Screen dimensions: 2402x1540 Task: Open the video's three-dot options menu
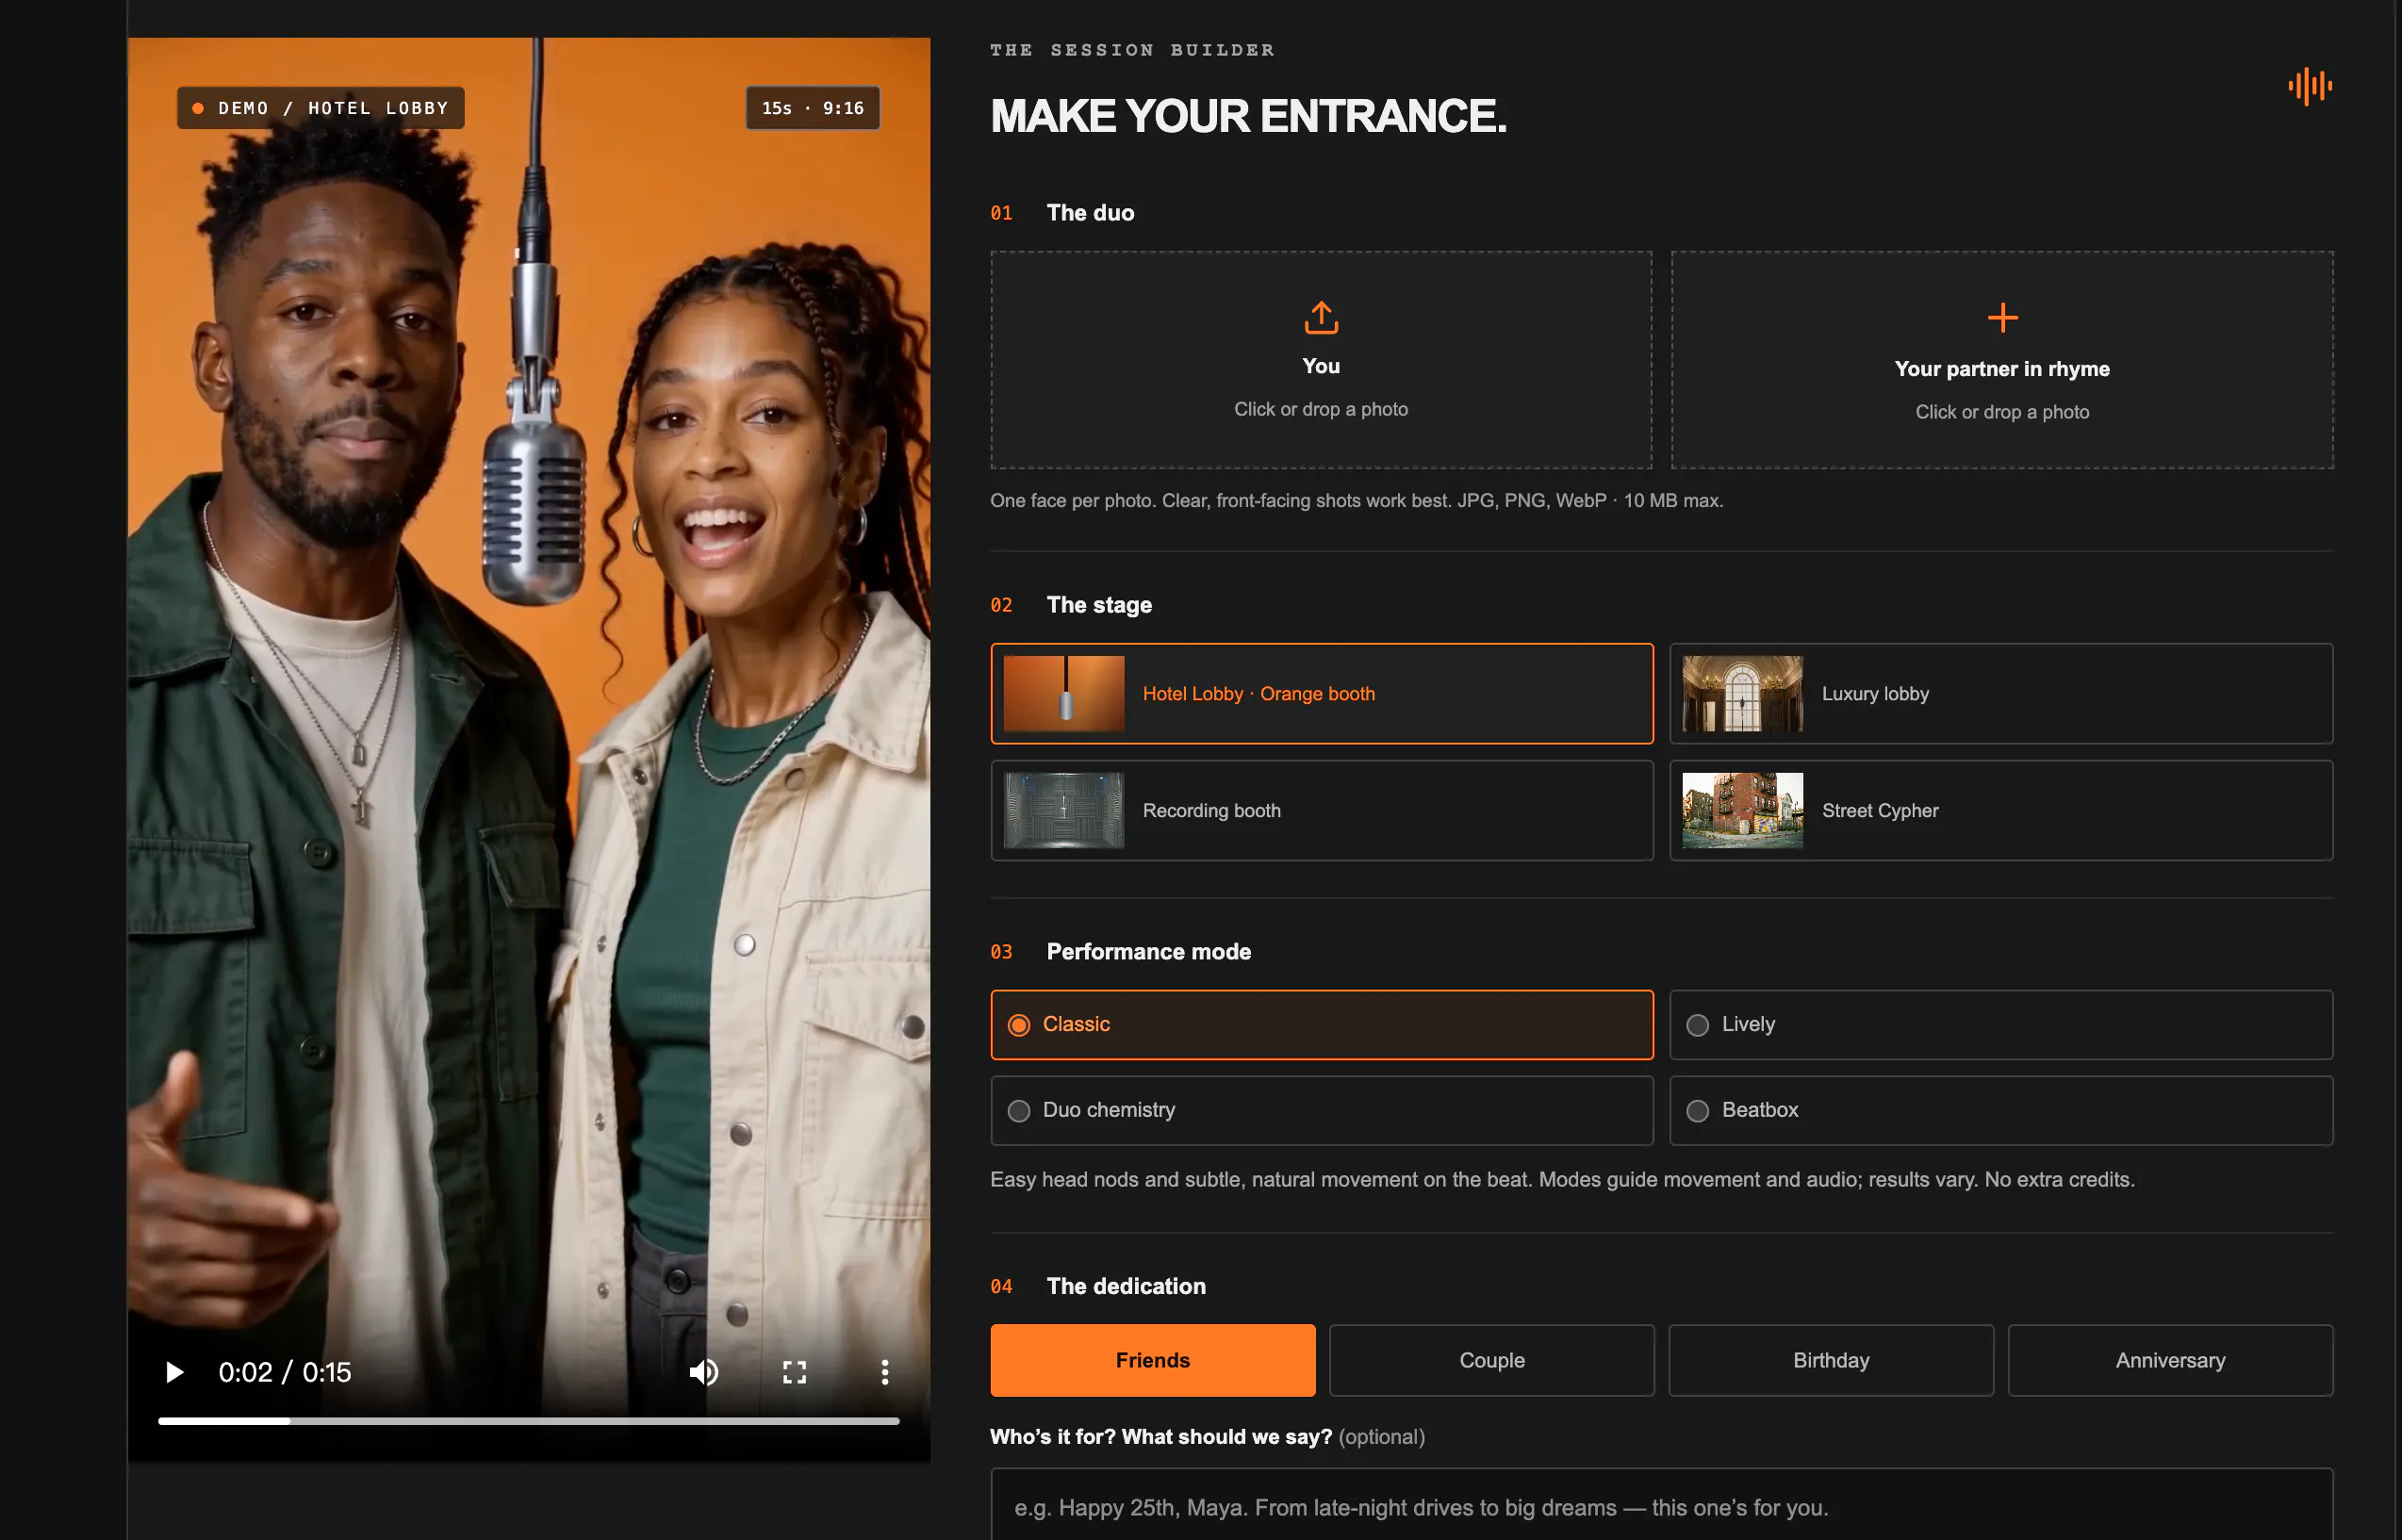pos(884,1372)
